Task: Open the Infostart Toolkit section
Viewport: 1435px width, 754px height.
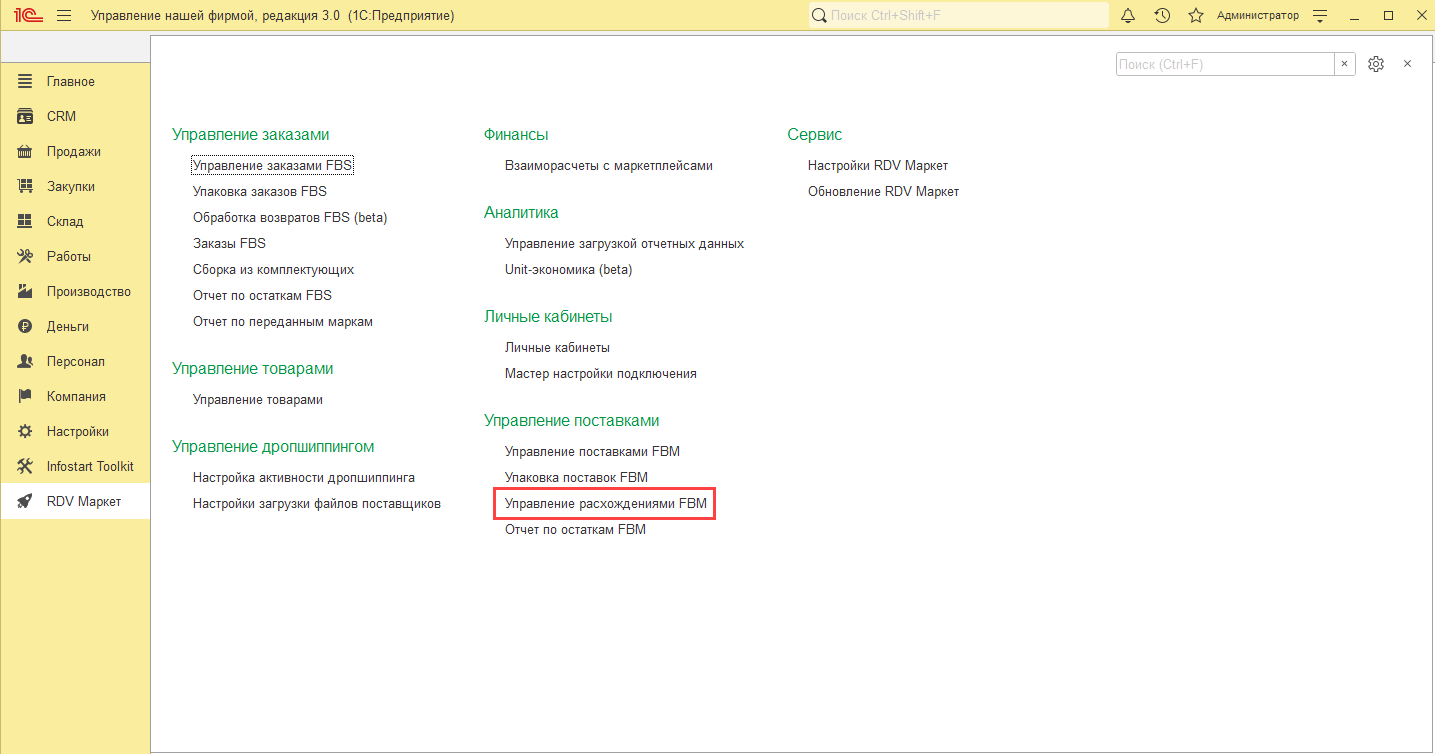Action: [x=75, y=466]
